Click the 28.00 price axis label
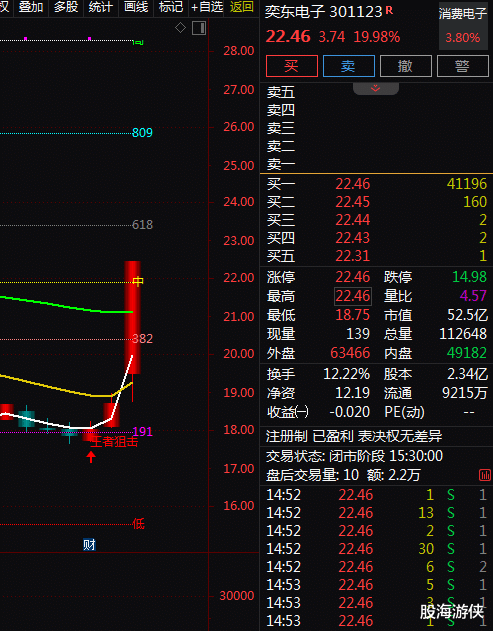493x631 pixels. [239, 51]
